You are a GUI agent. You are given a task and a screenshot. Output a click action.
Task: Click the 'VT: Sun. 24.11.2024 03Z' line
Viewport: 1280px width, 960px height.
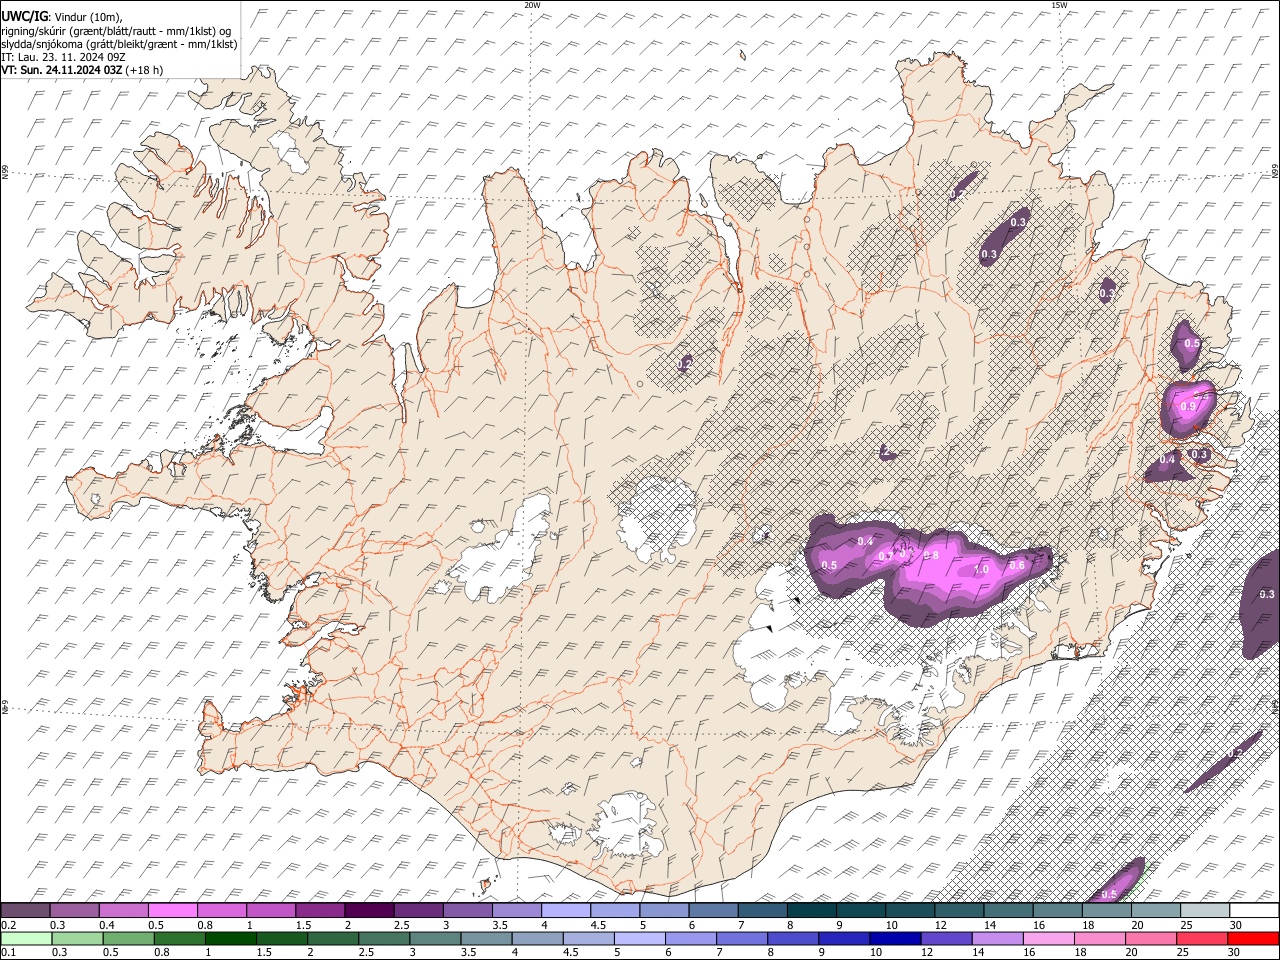click(x=62, y=70)
